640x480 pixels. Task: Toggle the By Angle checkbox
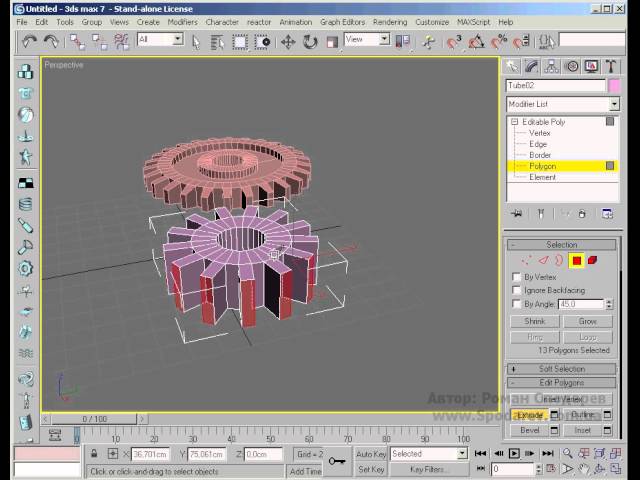(516, 304)
